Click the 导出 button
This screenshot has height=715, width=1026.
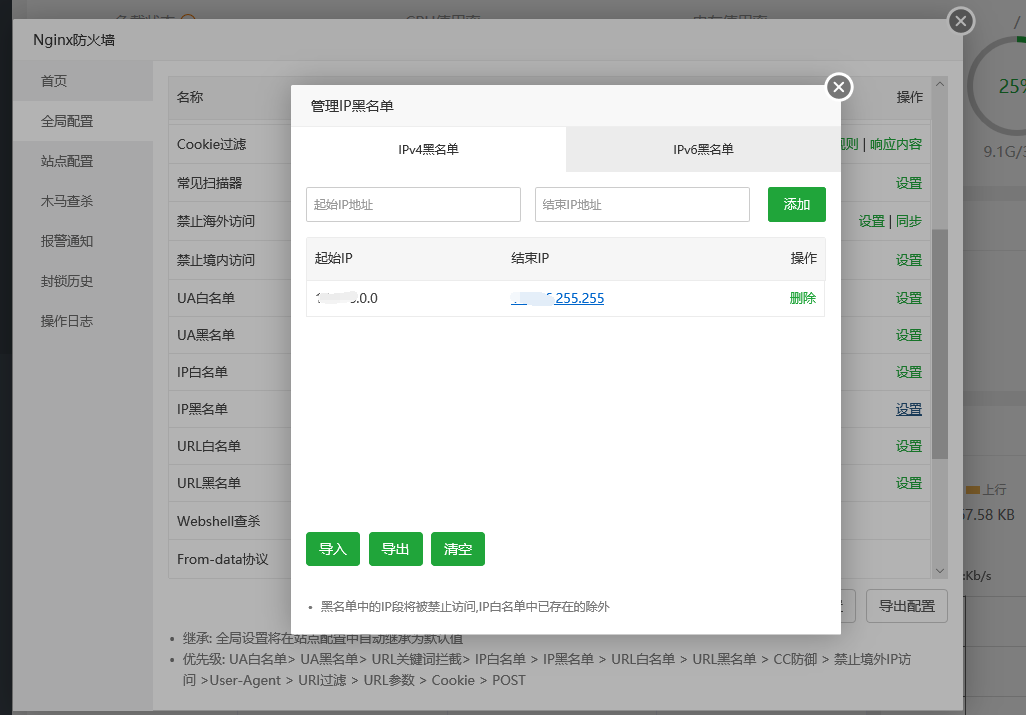tap(395, 549)
